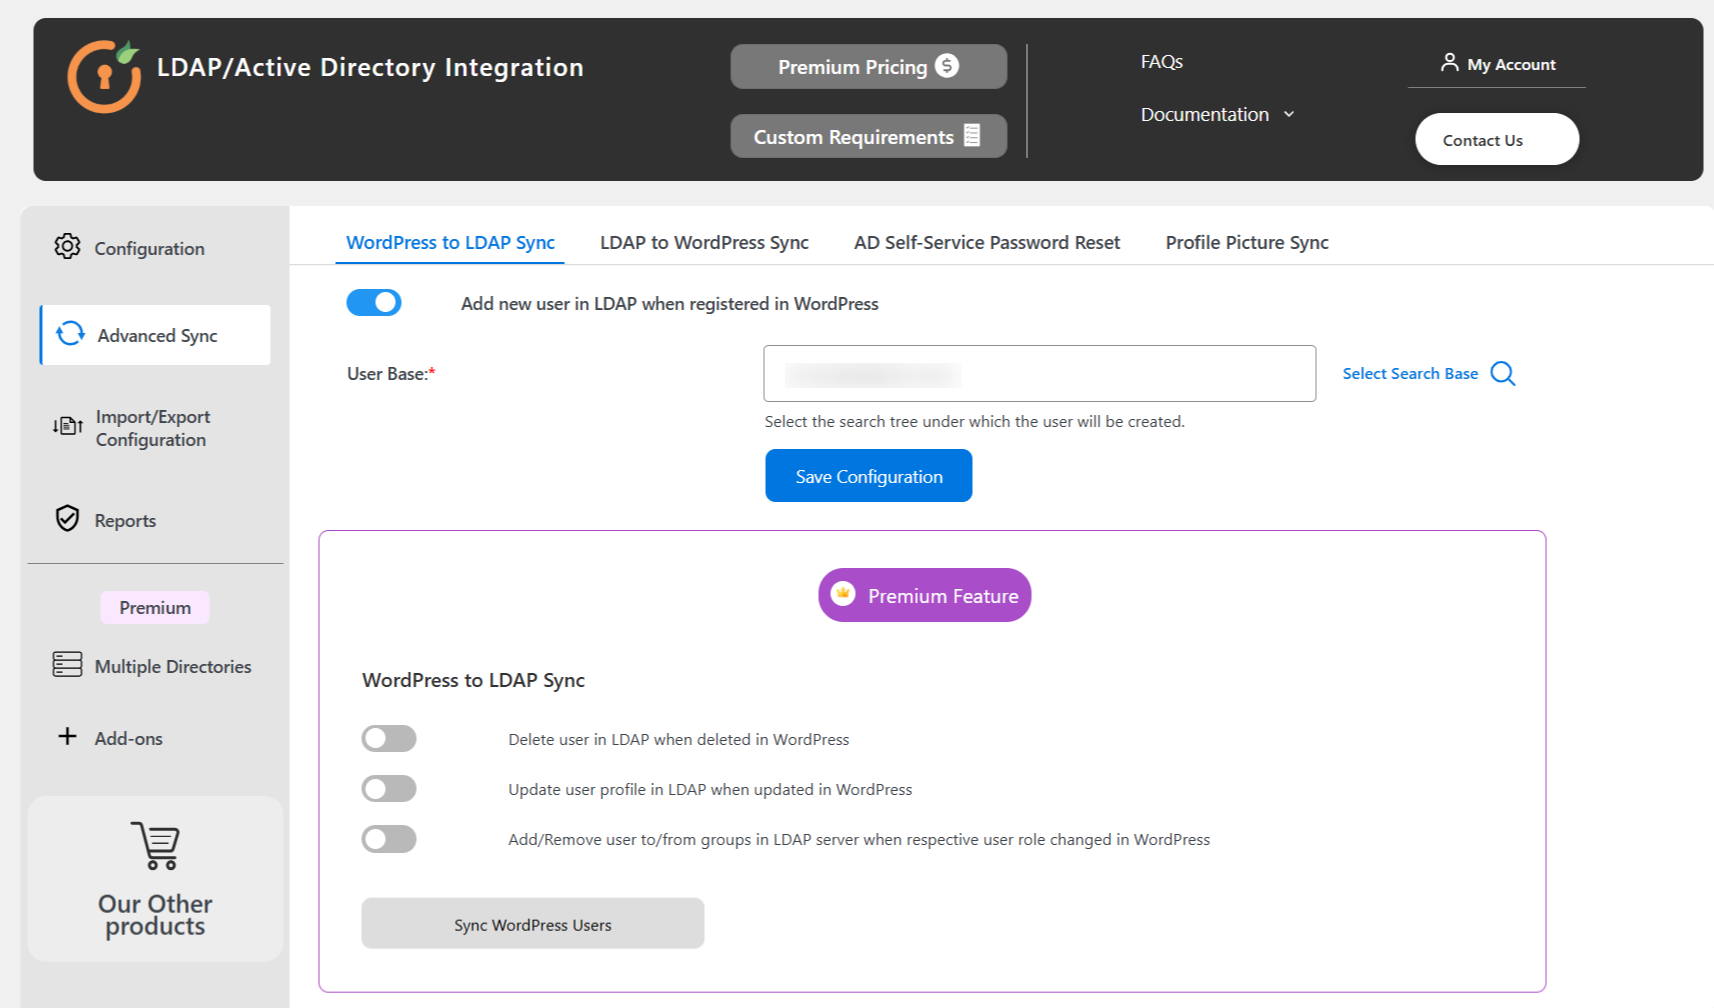Click the Configuration gear icon
1714x1008 pixels.
coord(67,246)
